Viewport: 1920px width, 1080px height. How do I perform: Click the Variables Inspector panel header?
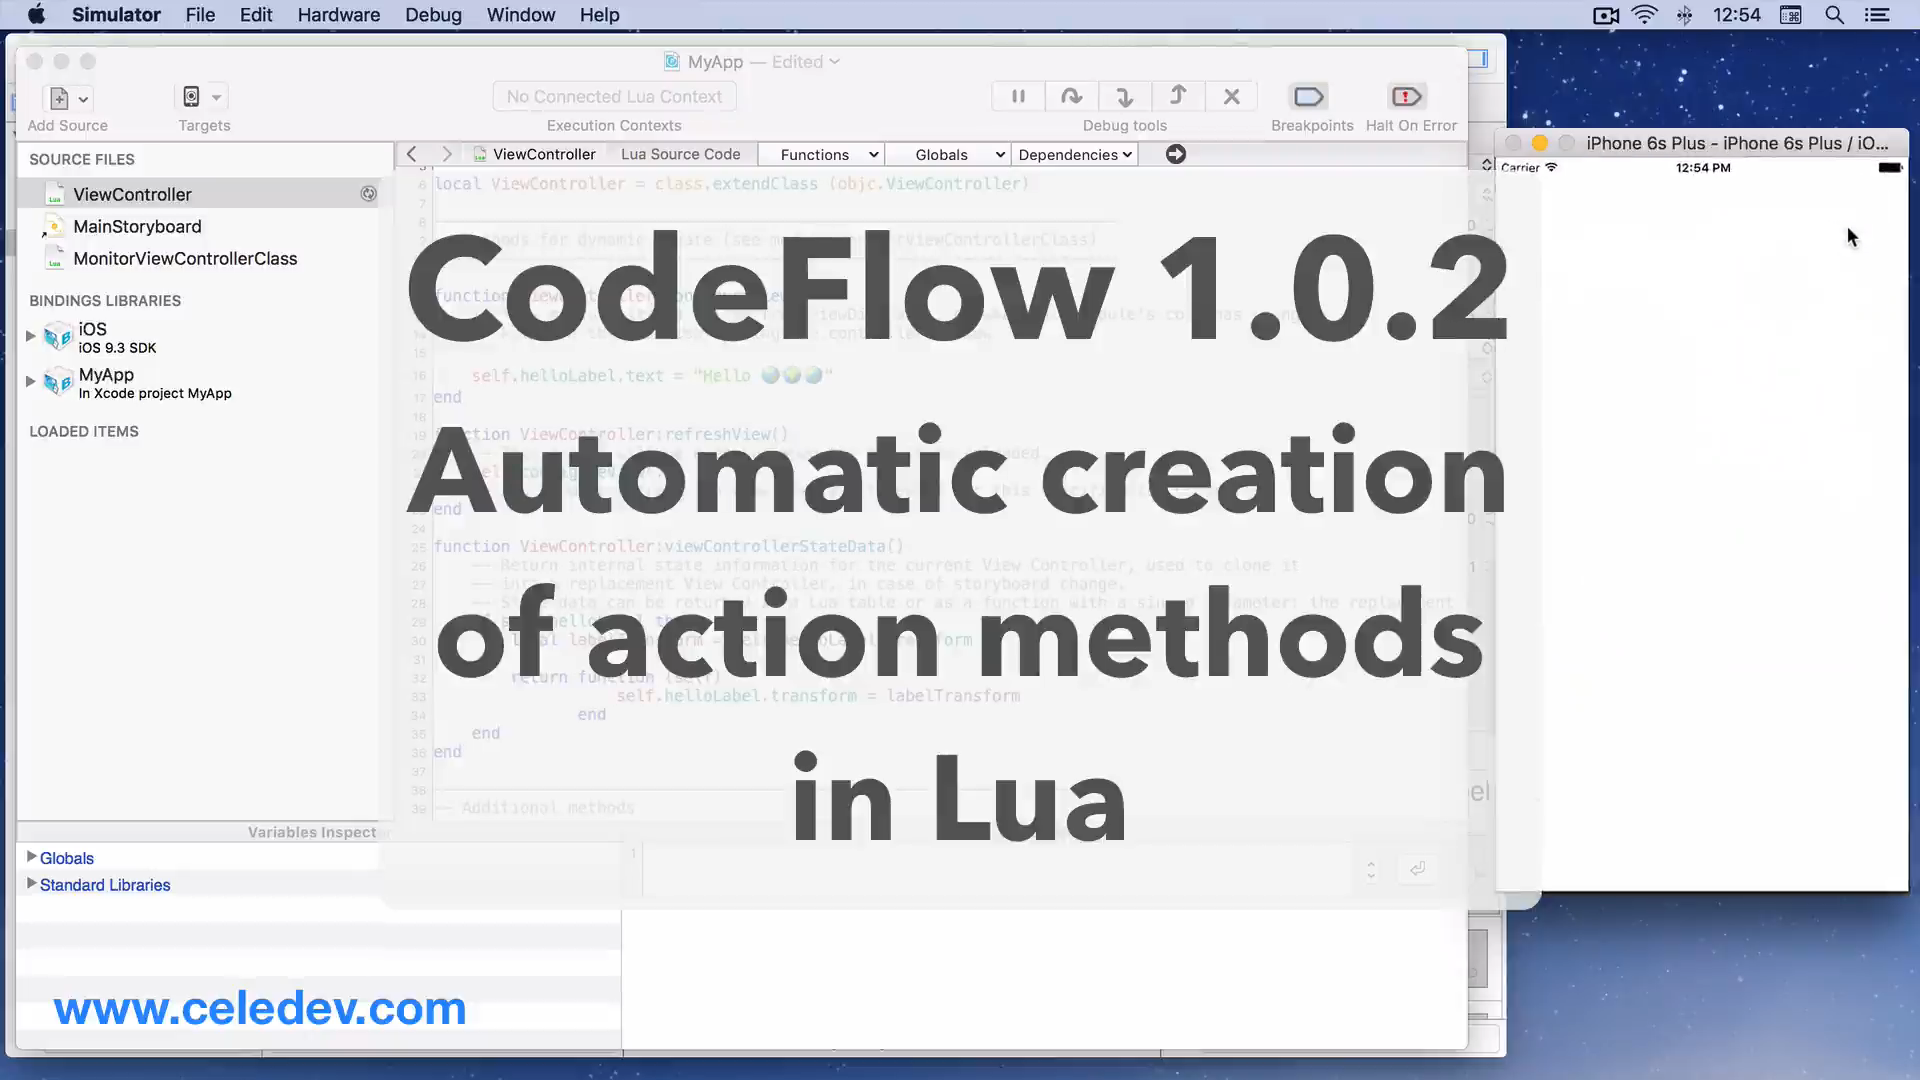click(x=312, y=832)
